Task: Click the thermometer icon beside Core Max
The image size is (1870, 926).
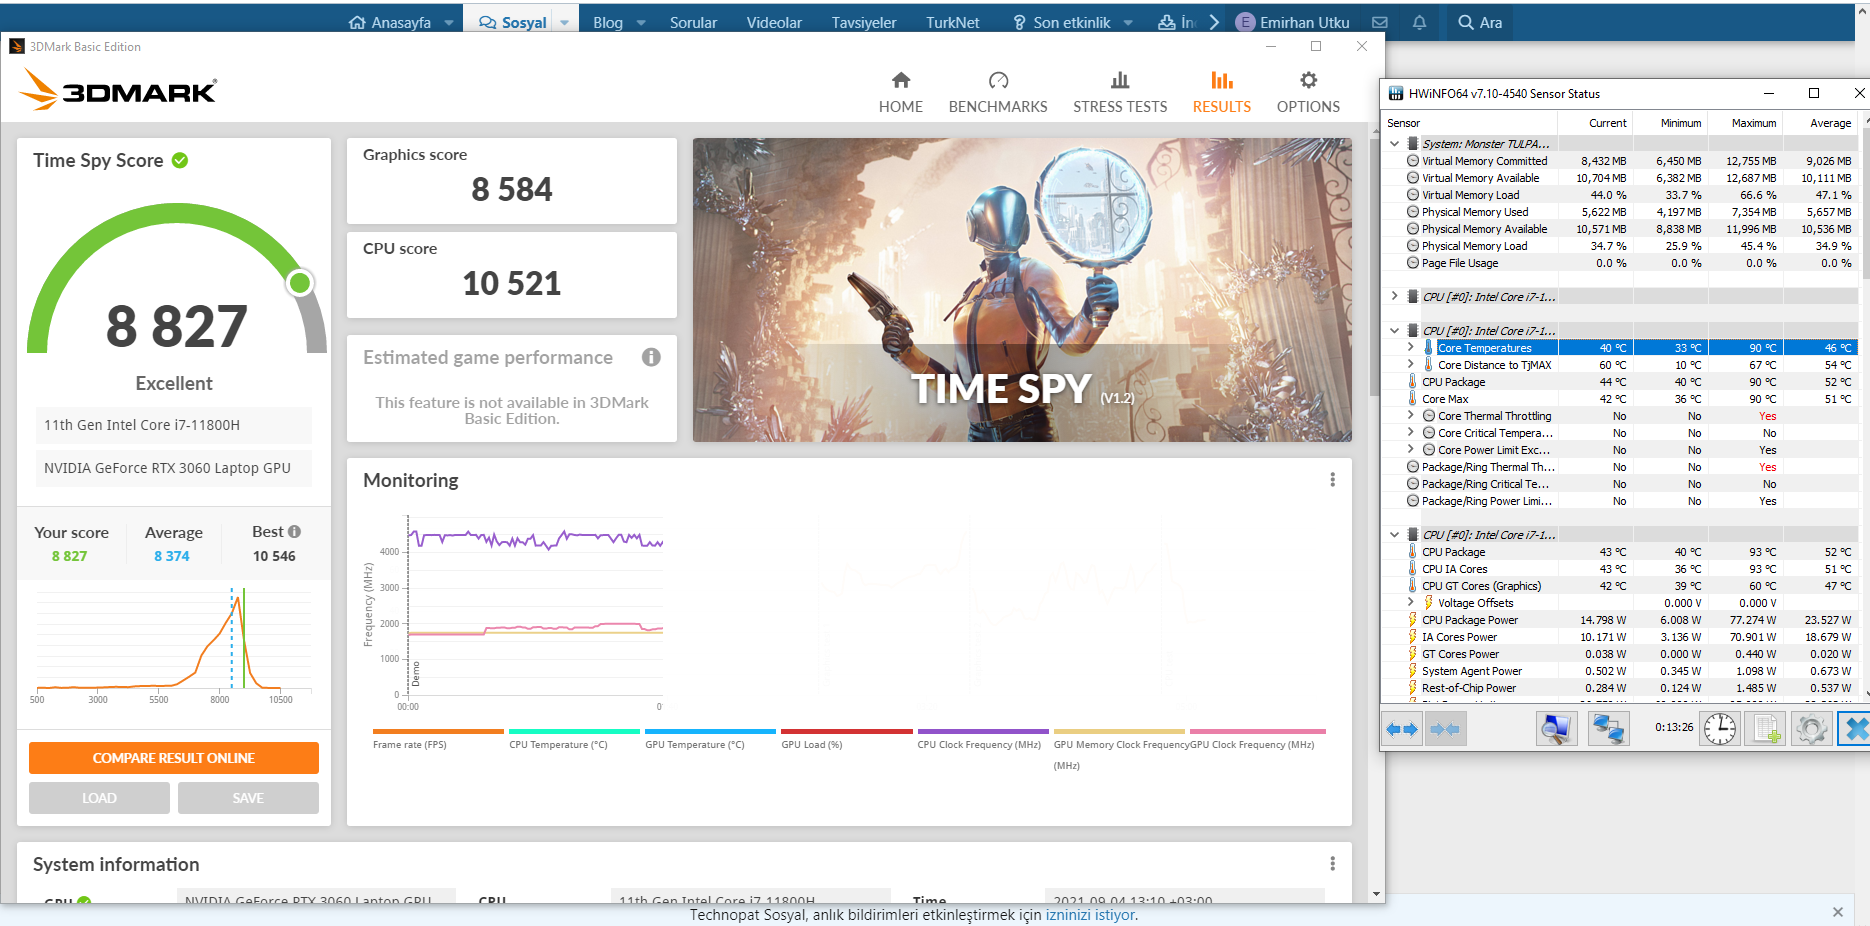Action: 1412,399
